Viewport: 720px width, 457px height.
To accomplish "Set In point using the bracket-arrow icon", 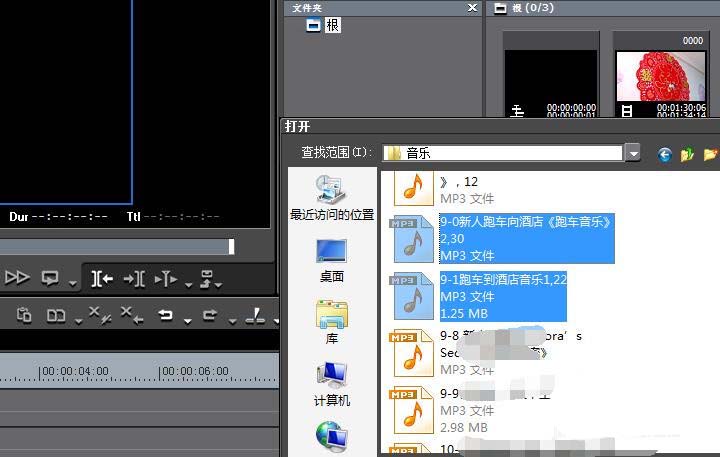I will [x=102, y=278].
